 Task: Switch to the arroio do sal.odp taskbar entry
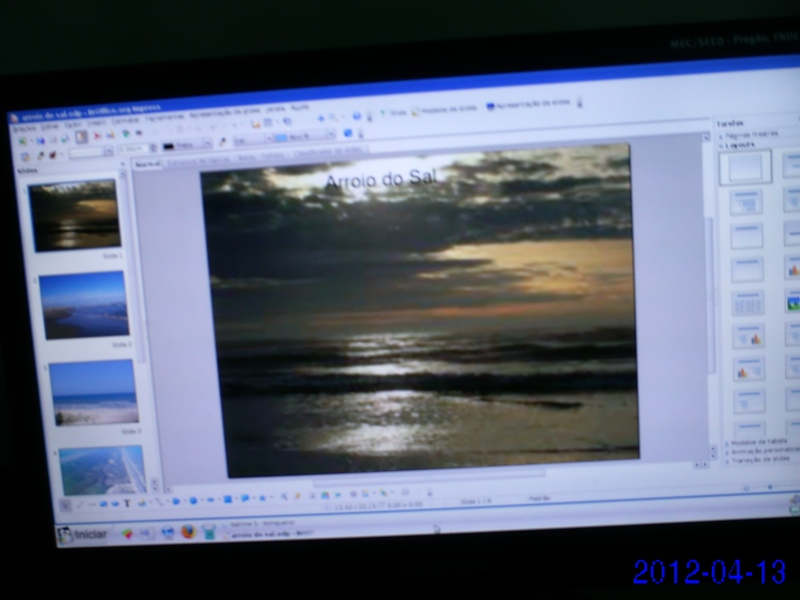tap(269, 534)
